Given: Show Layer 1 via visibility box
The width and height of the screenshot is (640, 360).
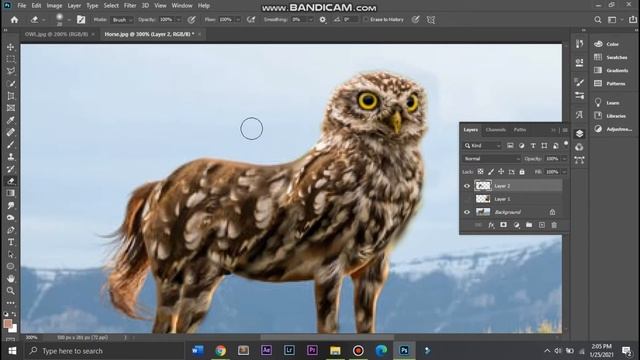Looking at the screenshot, I should (467, 199).
